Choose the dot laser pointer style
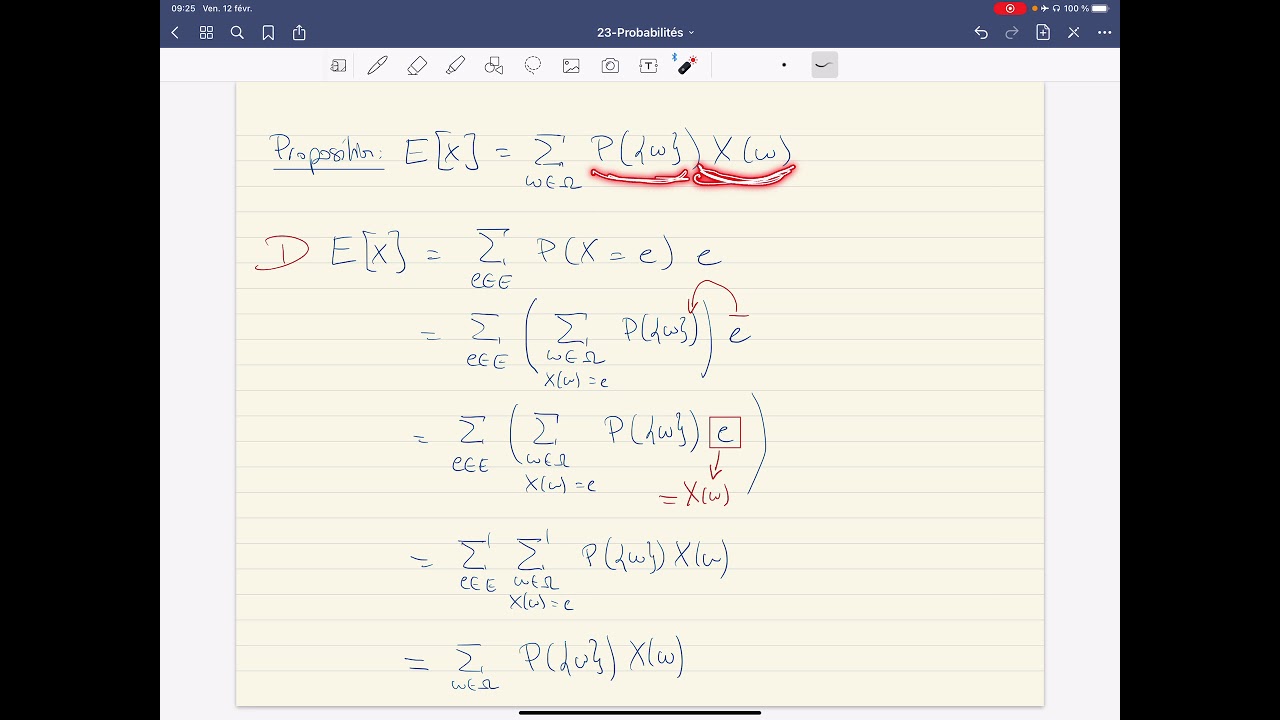The image size is (1280, 720). (x=784, y=65)
